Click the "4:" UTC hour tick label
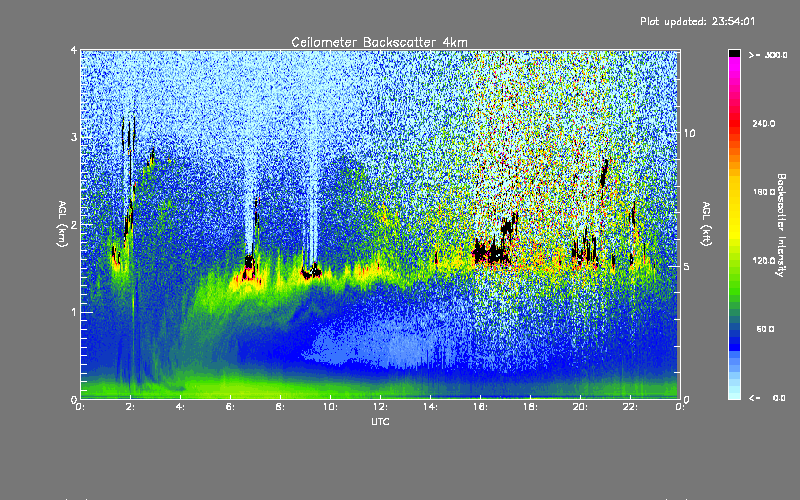The image size is (800, 500). [x=181, y=407]
